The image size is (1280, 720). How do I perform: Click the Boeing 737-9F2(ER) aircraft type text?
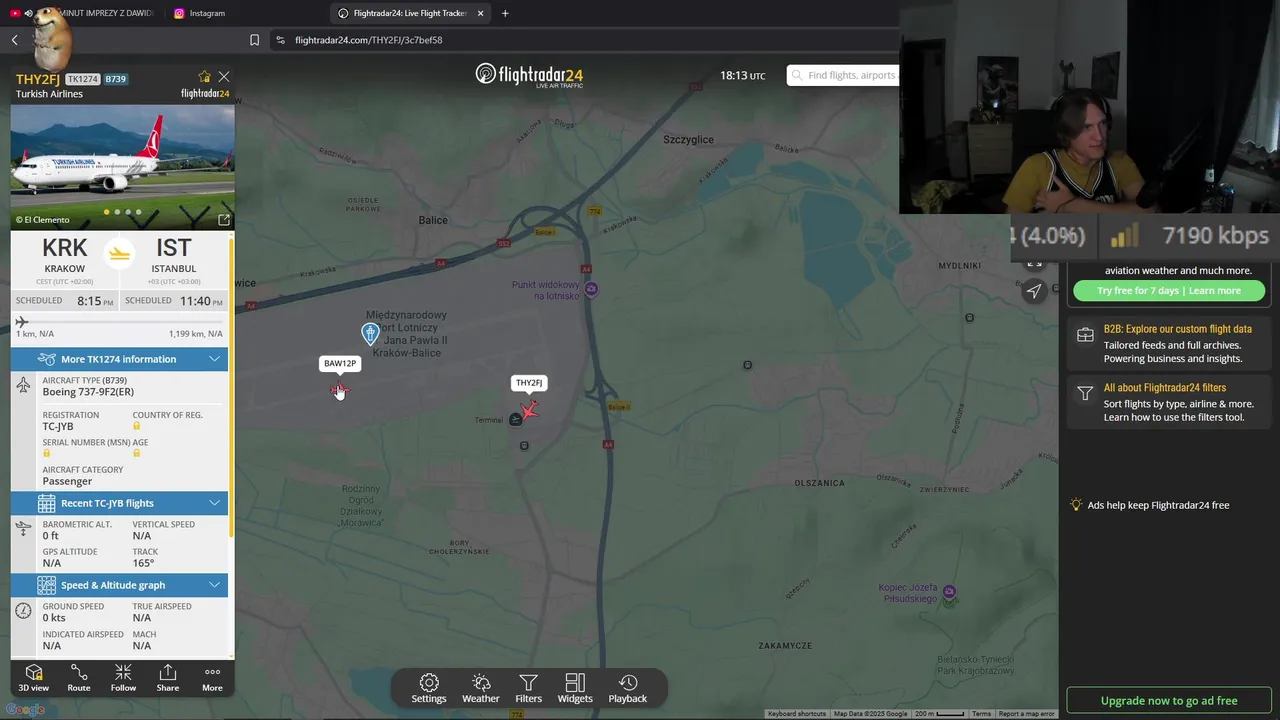(x=88, y=392)
